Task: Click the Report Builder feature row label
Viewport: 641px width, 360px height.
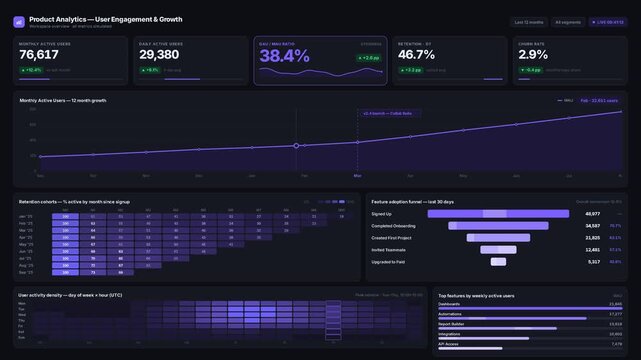Action: tap(451, 324)
